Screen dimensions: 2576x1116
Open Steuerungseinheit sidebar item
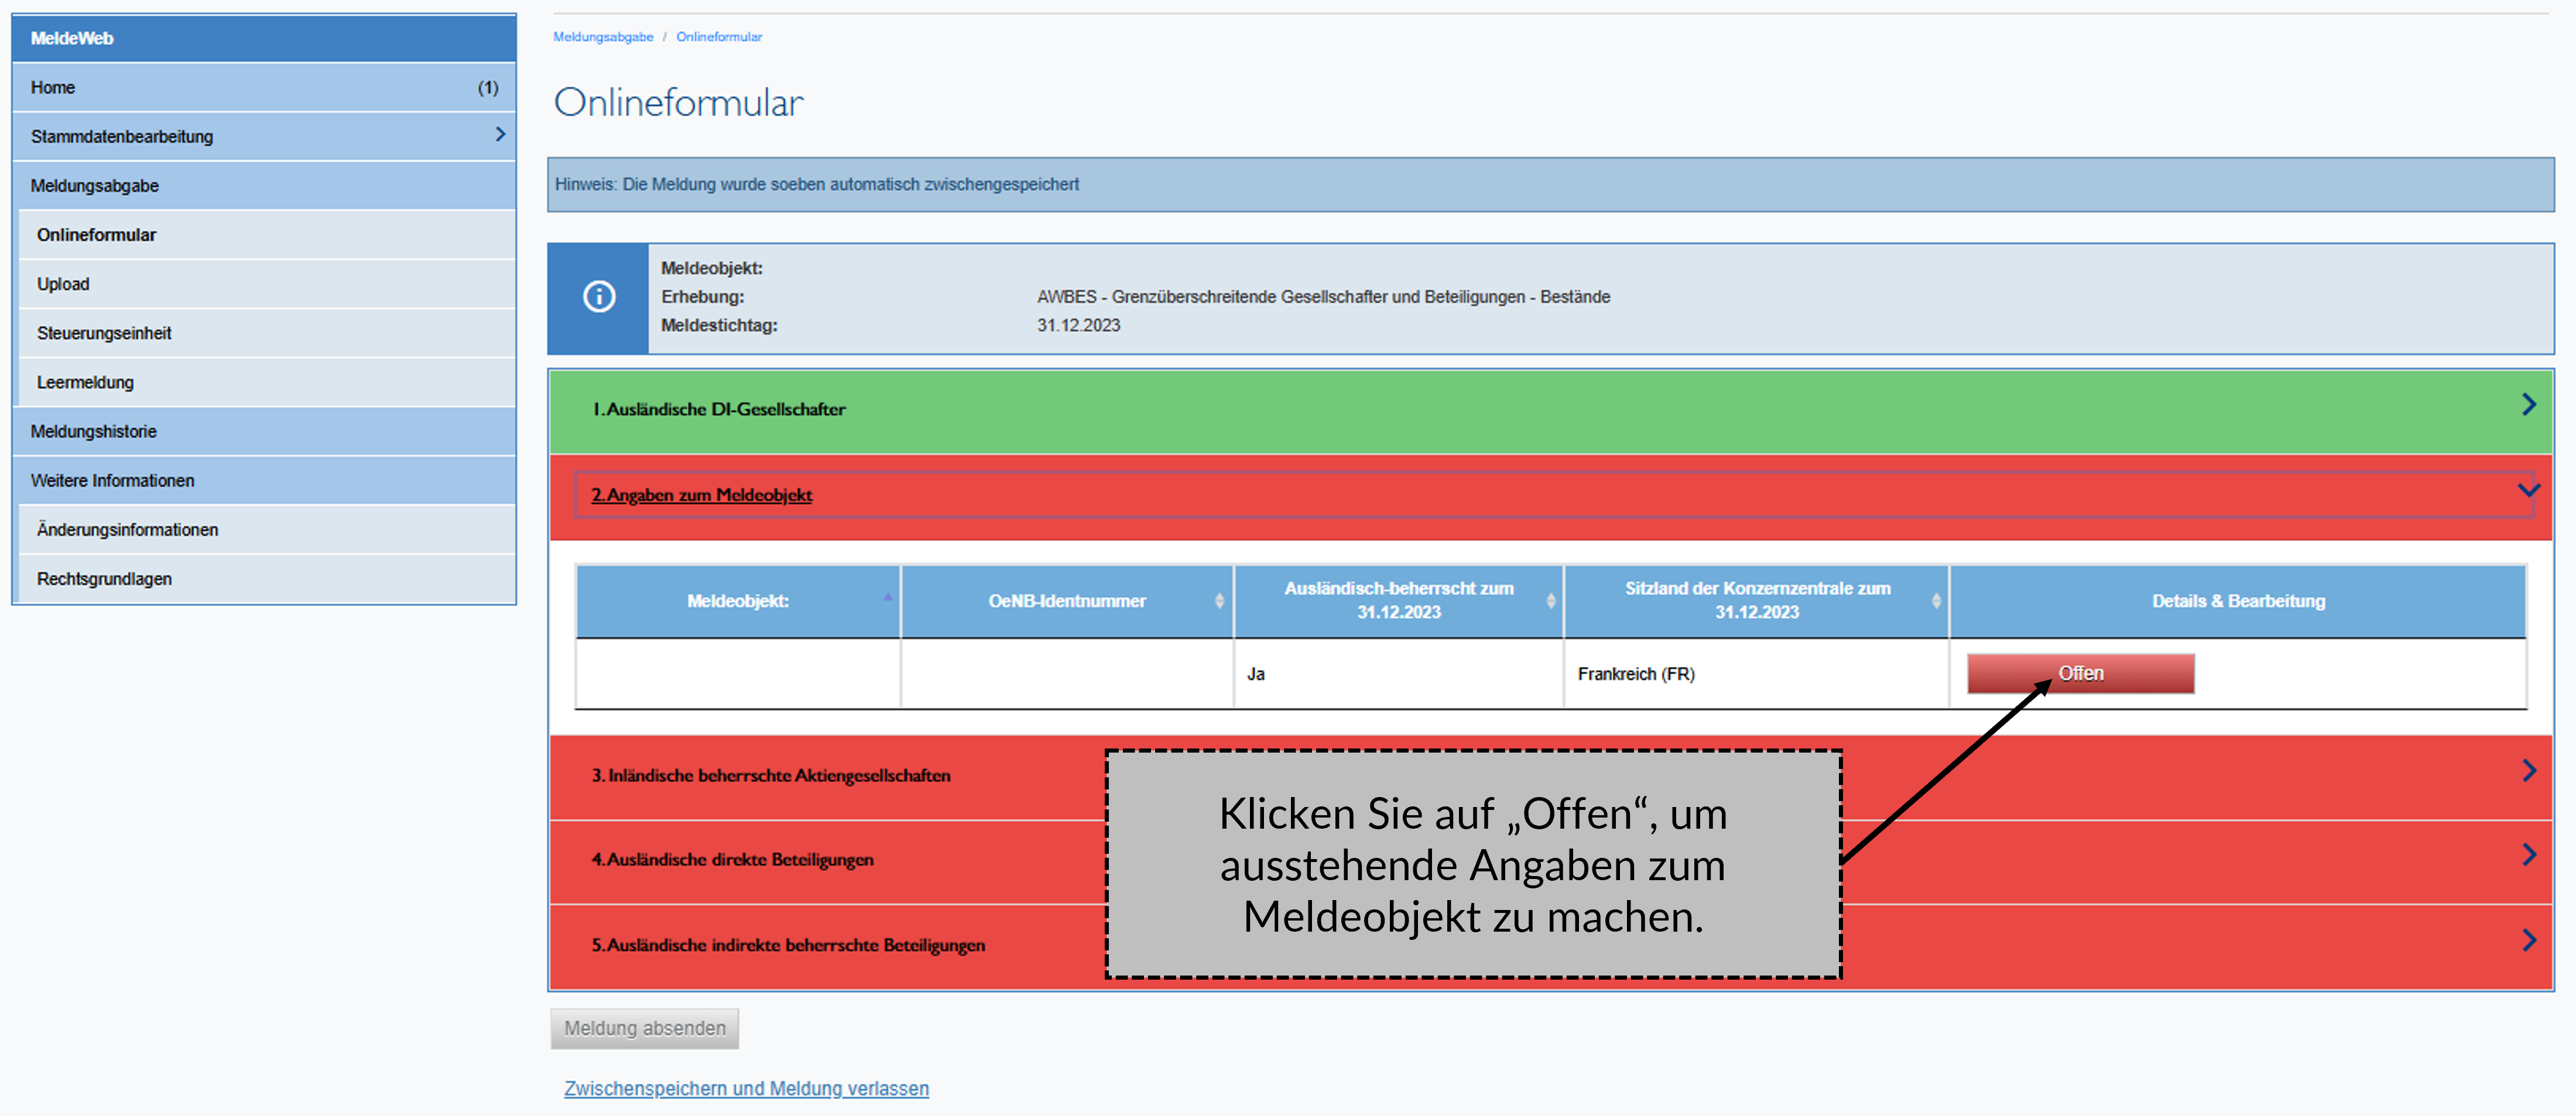tap(104, 333)
